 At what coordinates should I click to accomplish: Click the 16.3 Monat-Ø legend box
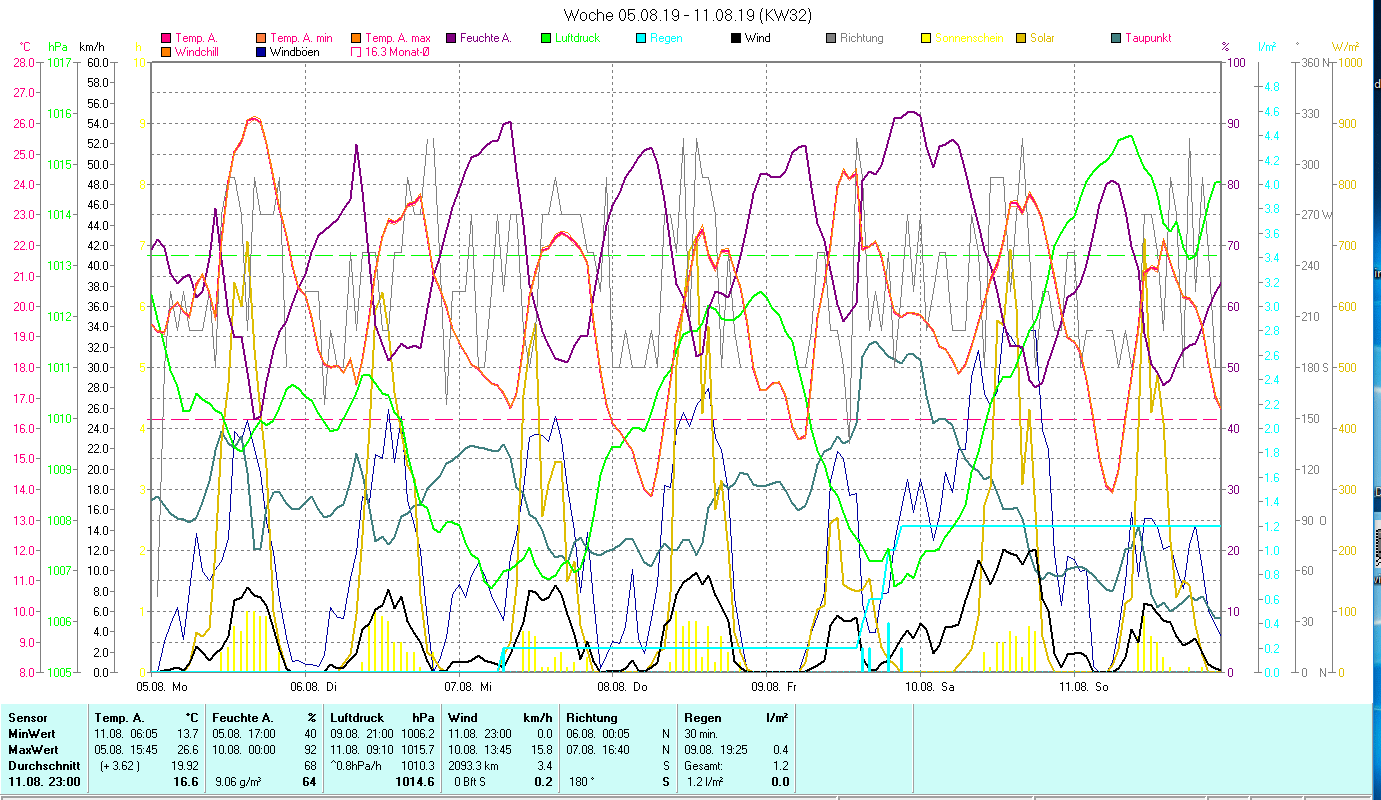[356, 52]
